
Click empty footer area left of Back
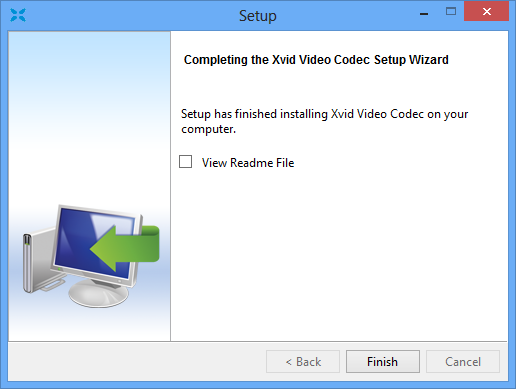tap(137, 361)
